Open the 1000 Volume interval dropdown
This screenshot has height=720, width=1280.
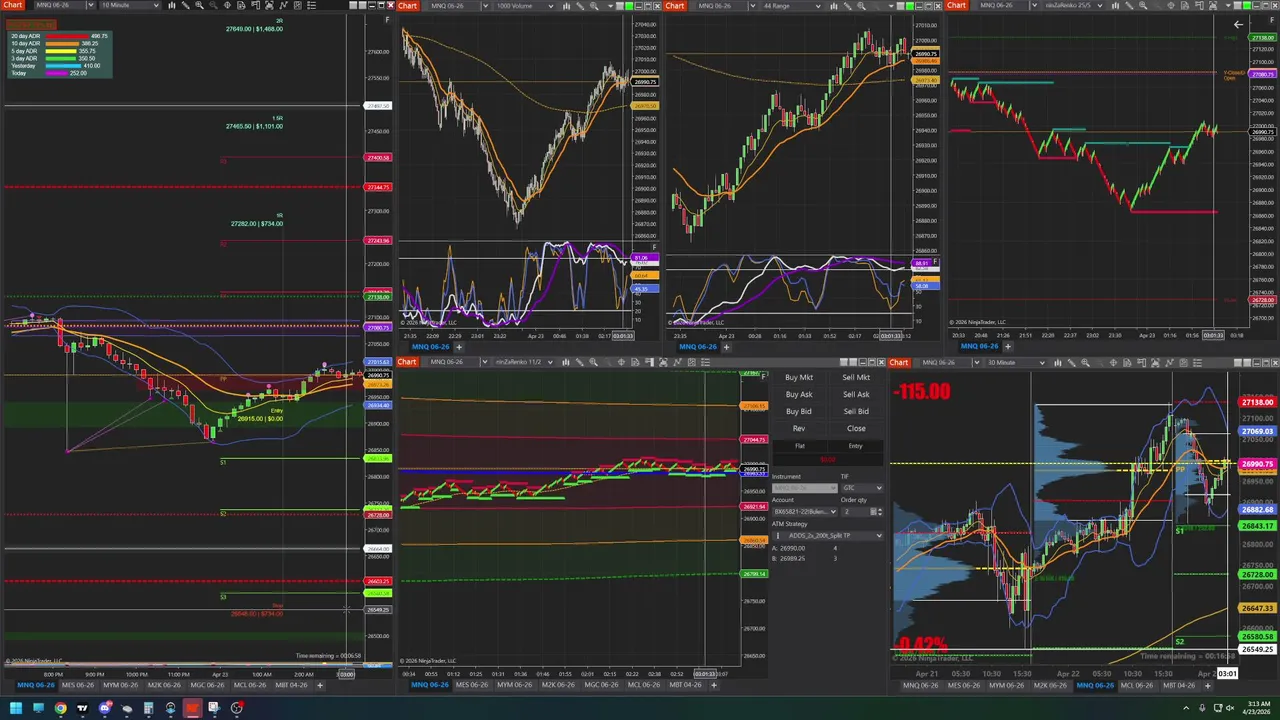point(525,6)
